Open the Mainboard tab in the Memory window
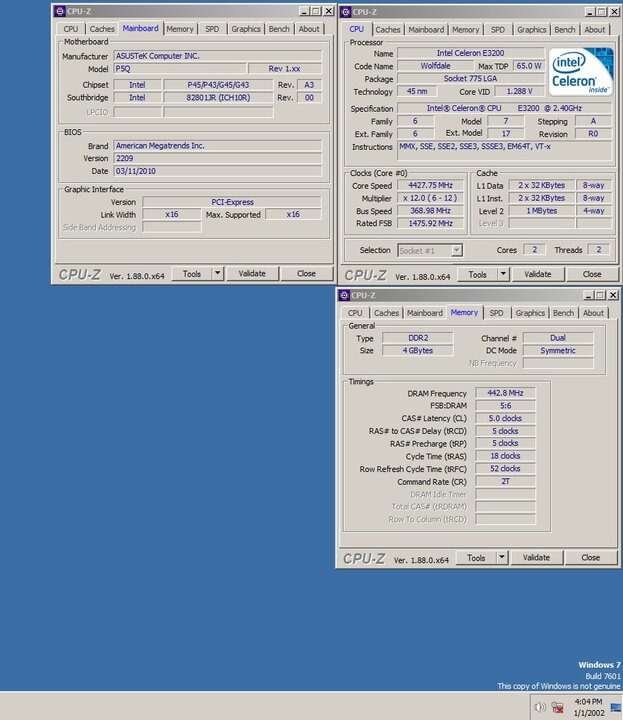Image resolution: width=623 pixels, height=720 pixels. point(425,313)
